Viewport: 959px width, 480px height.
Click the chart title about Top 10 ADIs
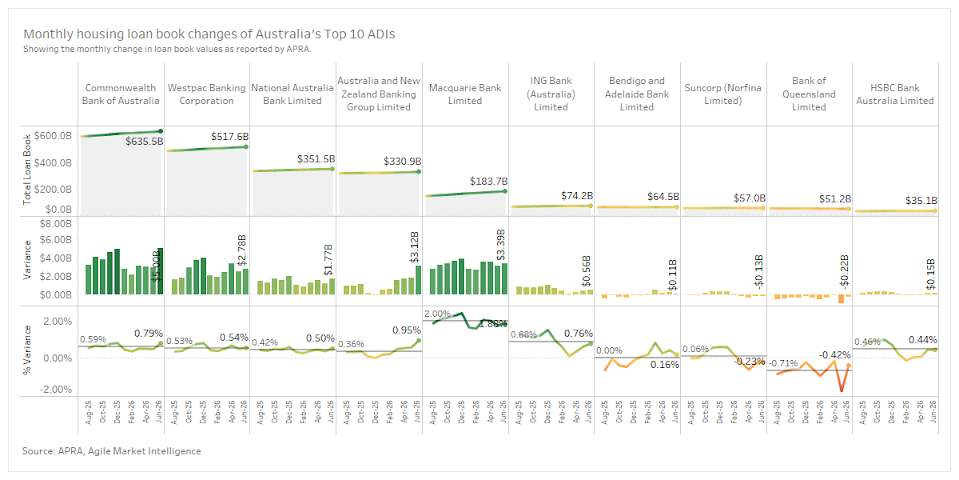[x=209, y=34]
